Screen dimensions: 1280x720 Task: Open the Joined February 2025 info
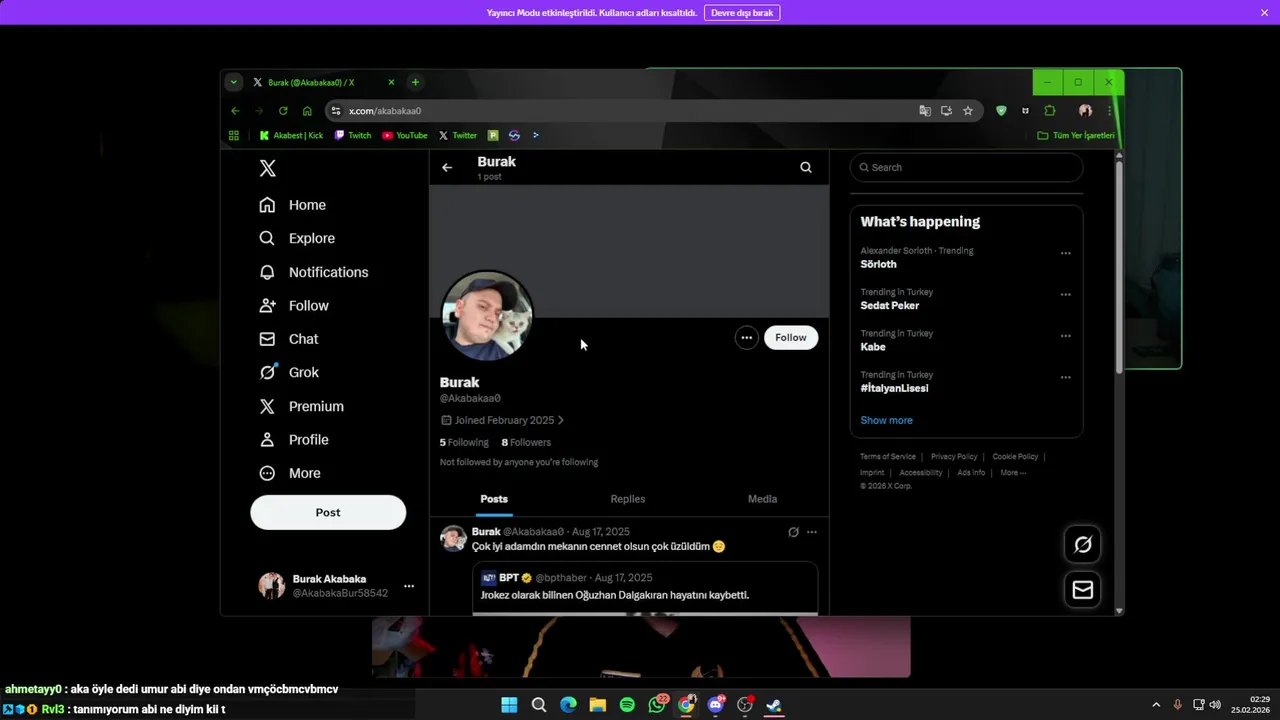(x=502, y=420)
